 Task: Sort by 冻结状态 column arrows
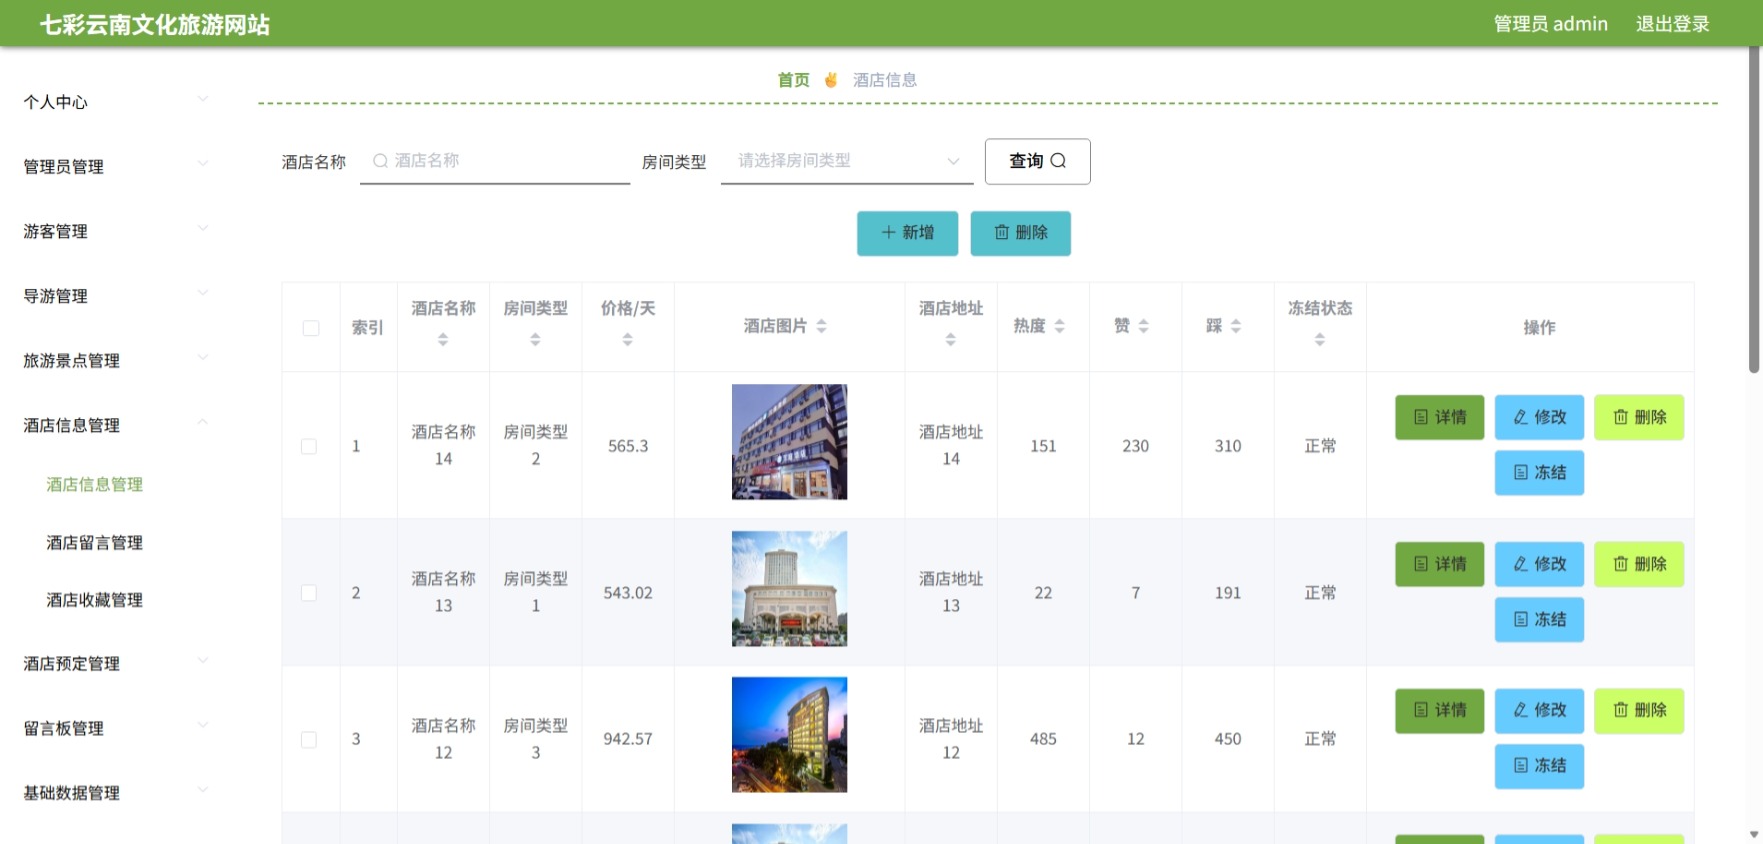point(1319,340)
